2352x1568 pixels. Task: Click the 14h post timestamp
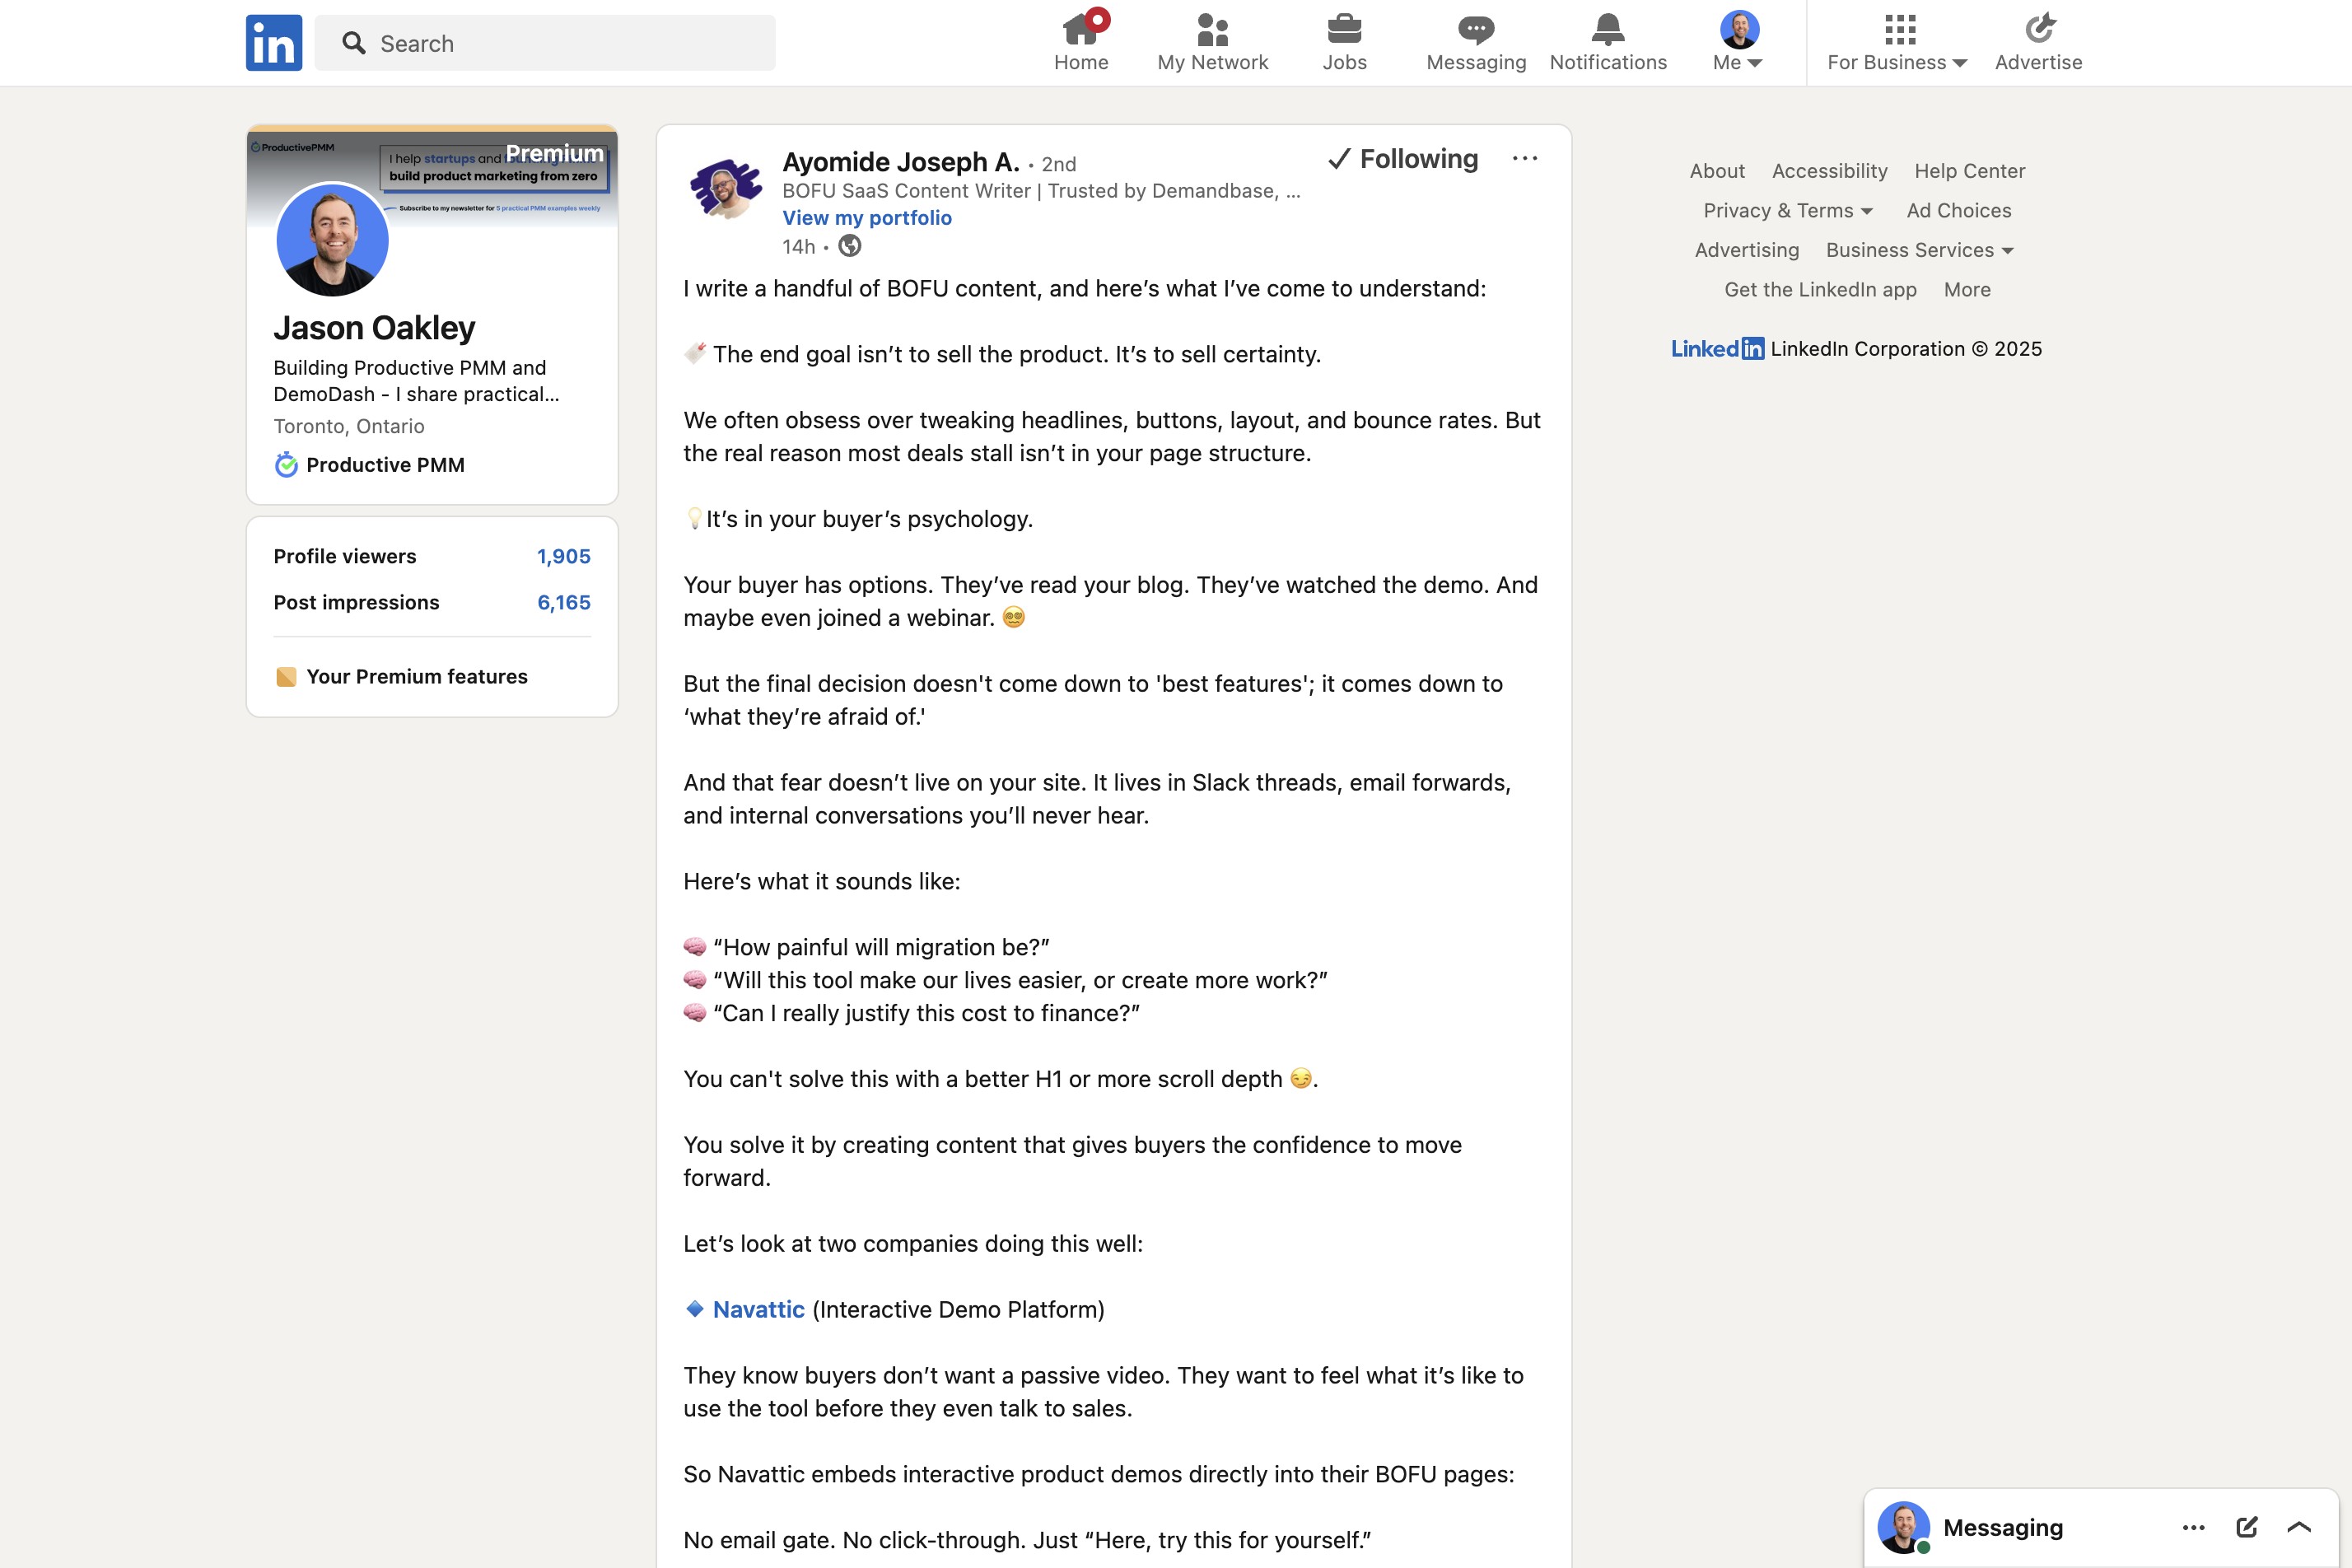point(798,246)
